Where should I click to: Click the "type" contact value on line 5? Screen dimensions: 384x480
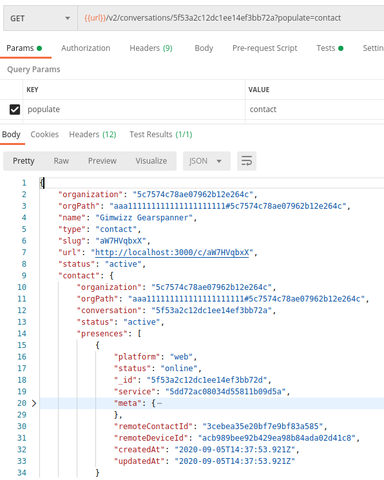[x=116, y=229]
